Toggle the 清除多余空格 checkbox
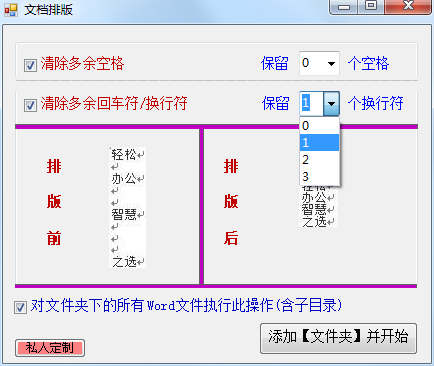The height and width of the screenshot is (366, 434). tap(30, 65)
